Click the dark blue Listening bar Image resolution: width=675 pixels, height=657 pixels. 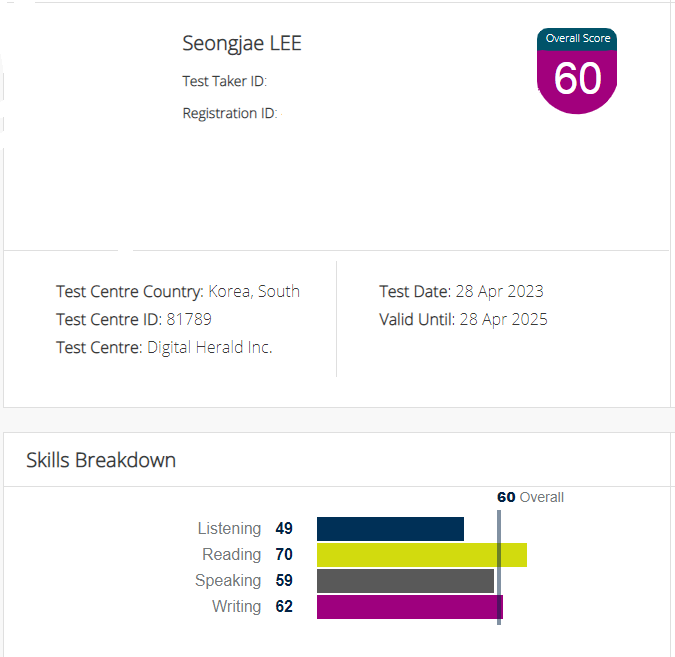(x=390, y=529)
